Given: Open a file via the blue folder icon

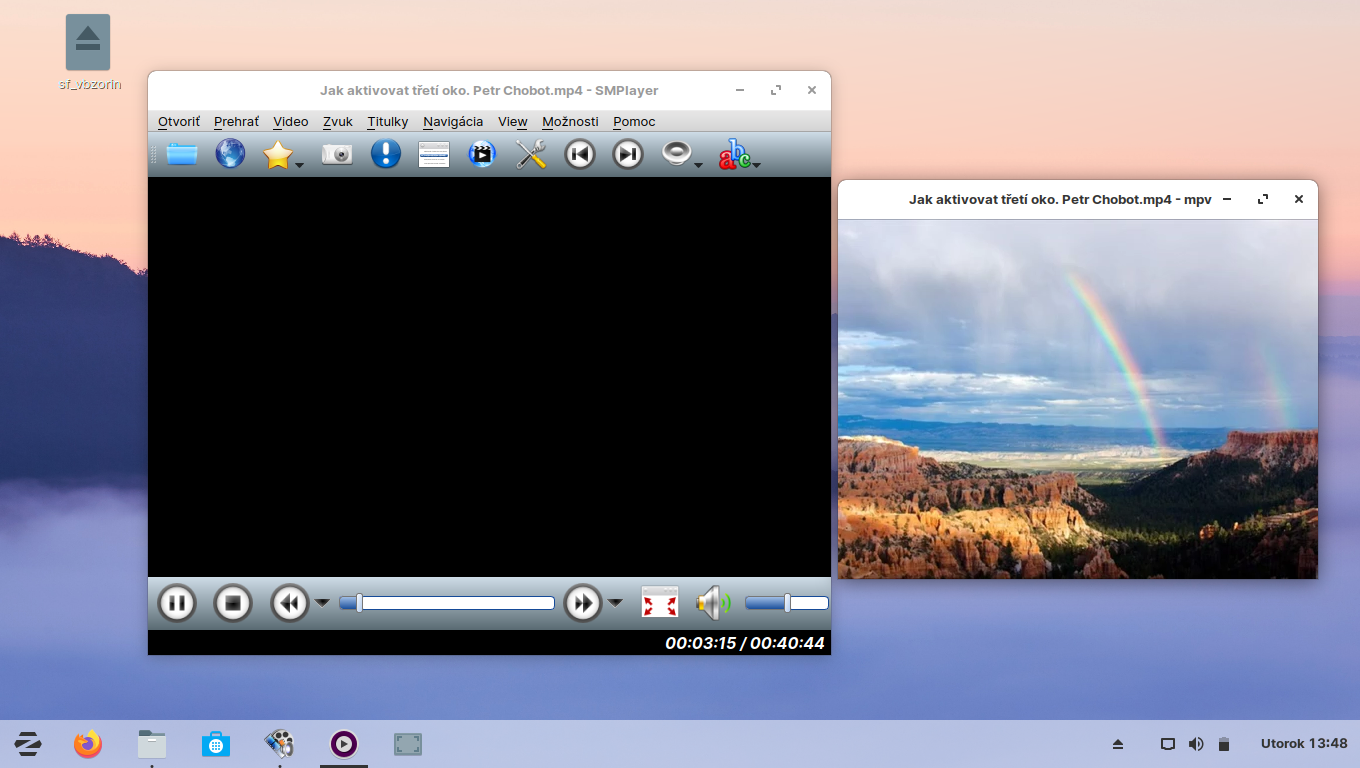Looking at the screenshot, I should [x=181, y=154].
